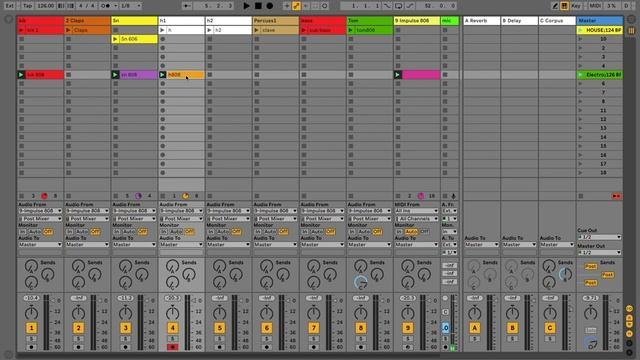Adjust C Corpus Send B knob

point(565,274)
